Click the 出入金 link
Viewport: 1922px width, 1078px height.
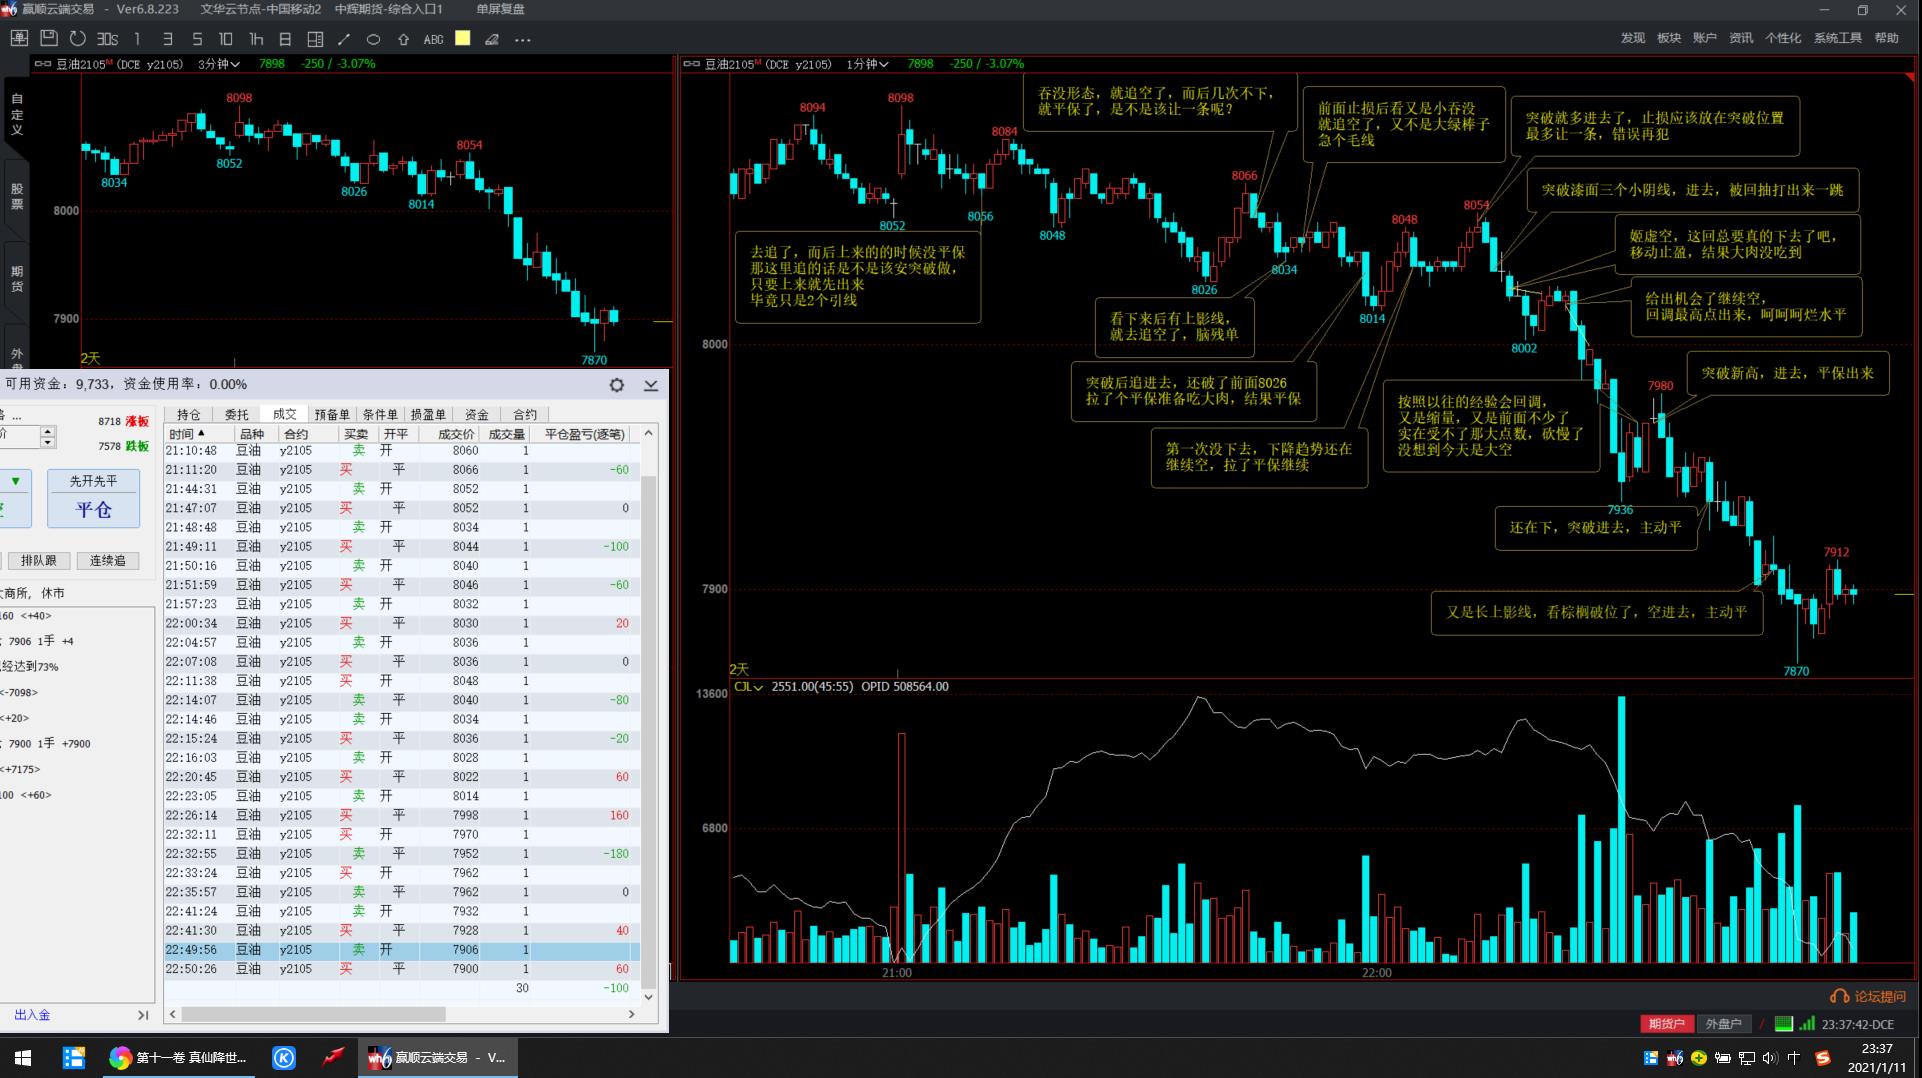[32, 1015]
